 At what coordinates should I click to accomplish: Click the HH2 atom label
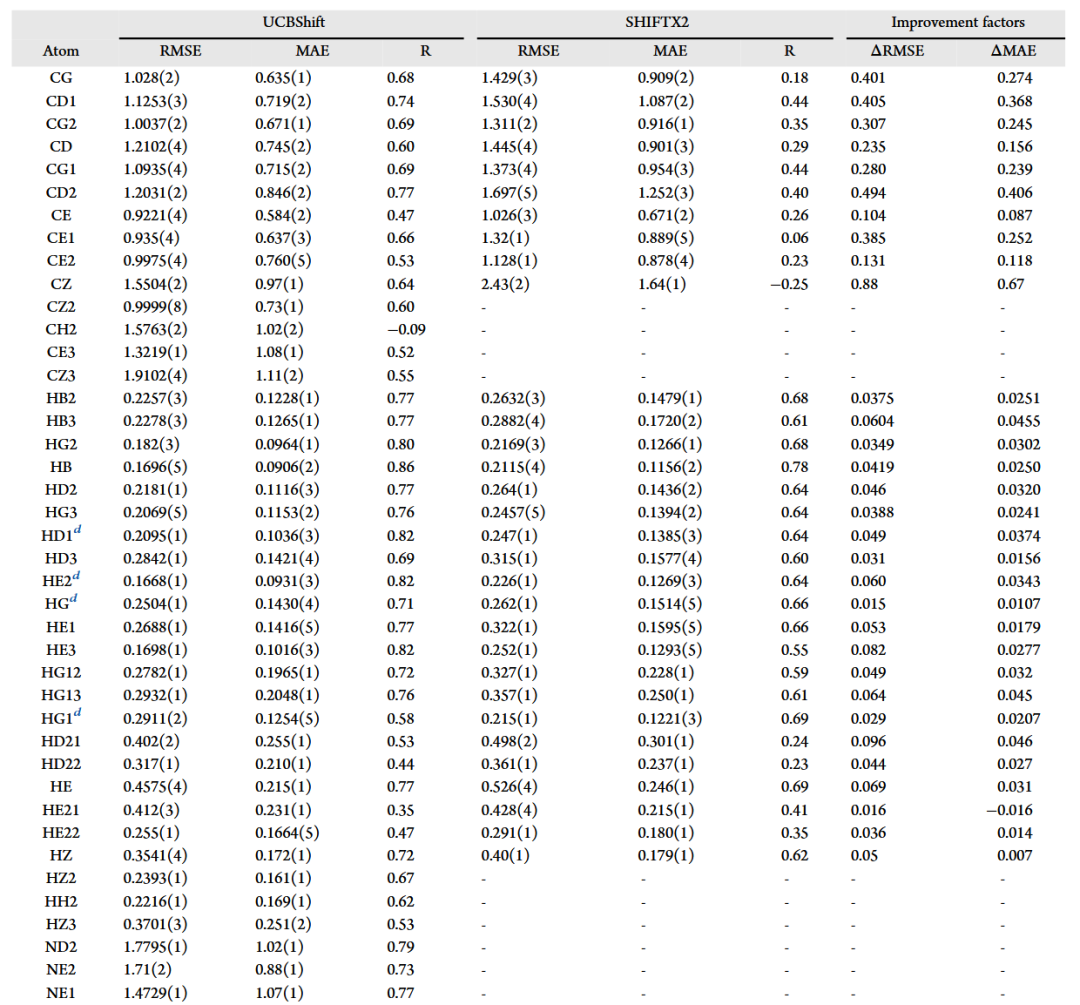61,901
